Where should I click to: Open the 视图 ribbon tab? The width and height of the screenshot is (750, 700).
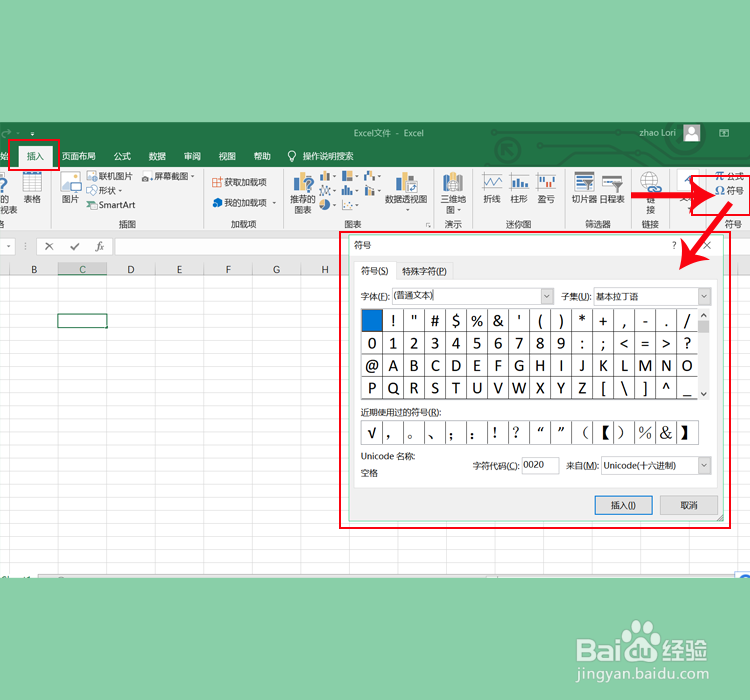pyautogui.click(x=227, y=156)
